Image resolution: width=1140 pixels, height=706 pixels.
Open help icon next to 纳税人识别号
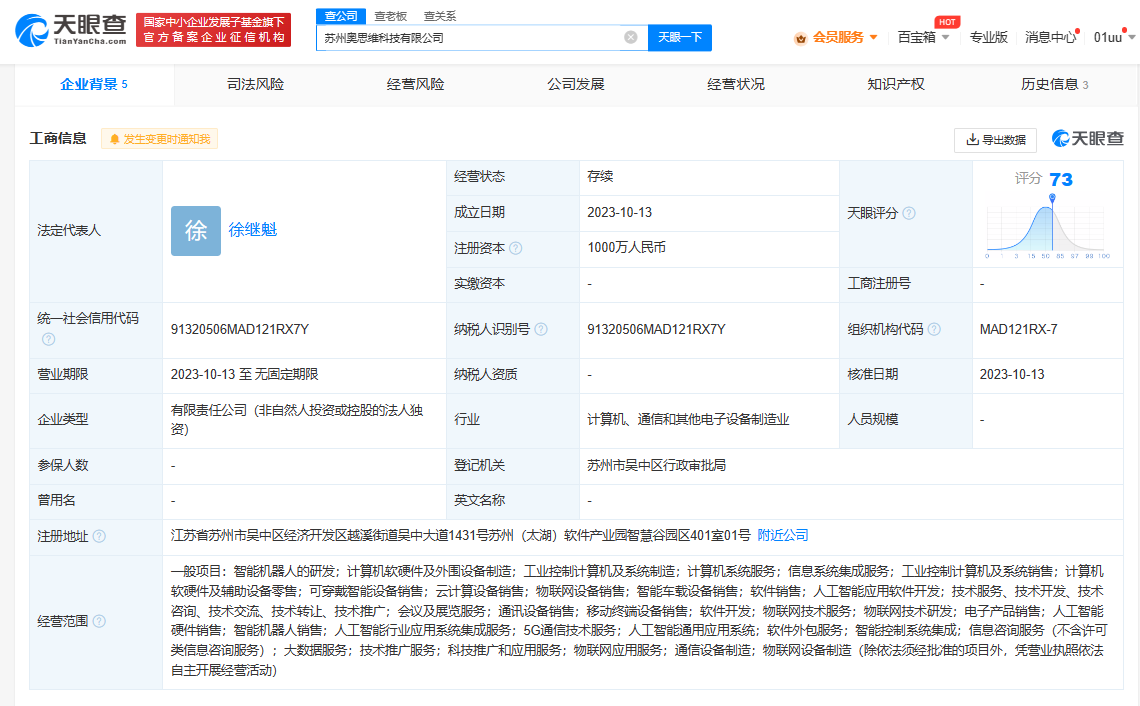(541, 329)
